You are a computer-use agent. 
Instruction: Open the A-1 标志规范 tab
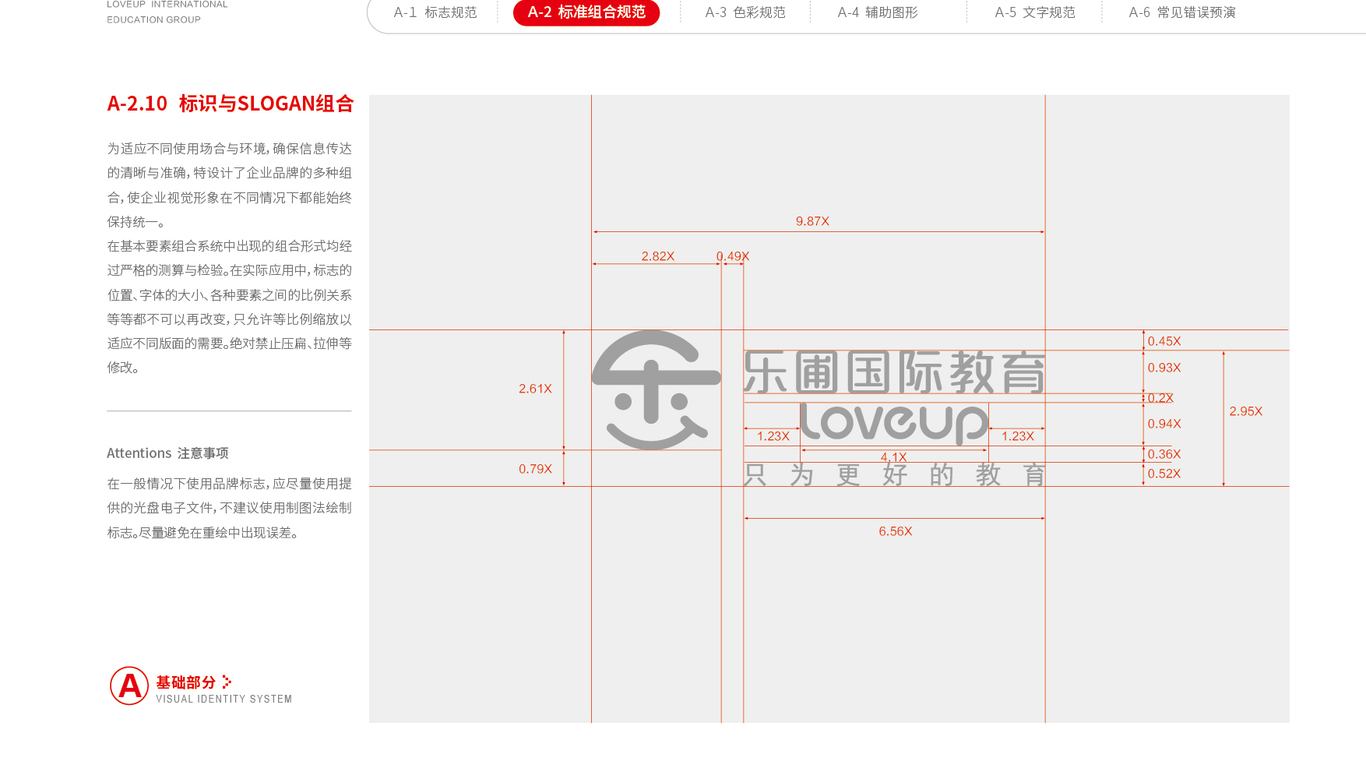pyautogui.click(x=435, y=13)
